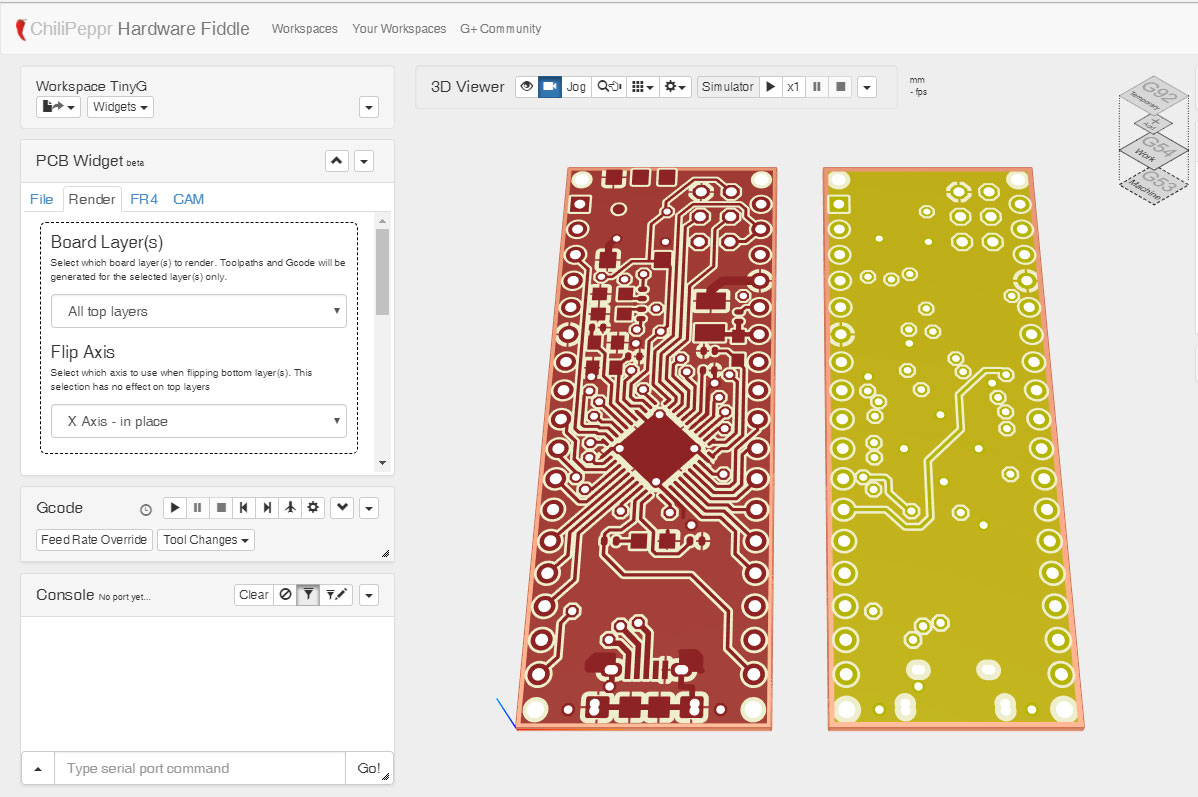Toggle the console filter funnel button
Screen dimensions: 1198x797
(308, 595)
